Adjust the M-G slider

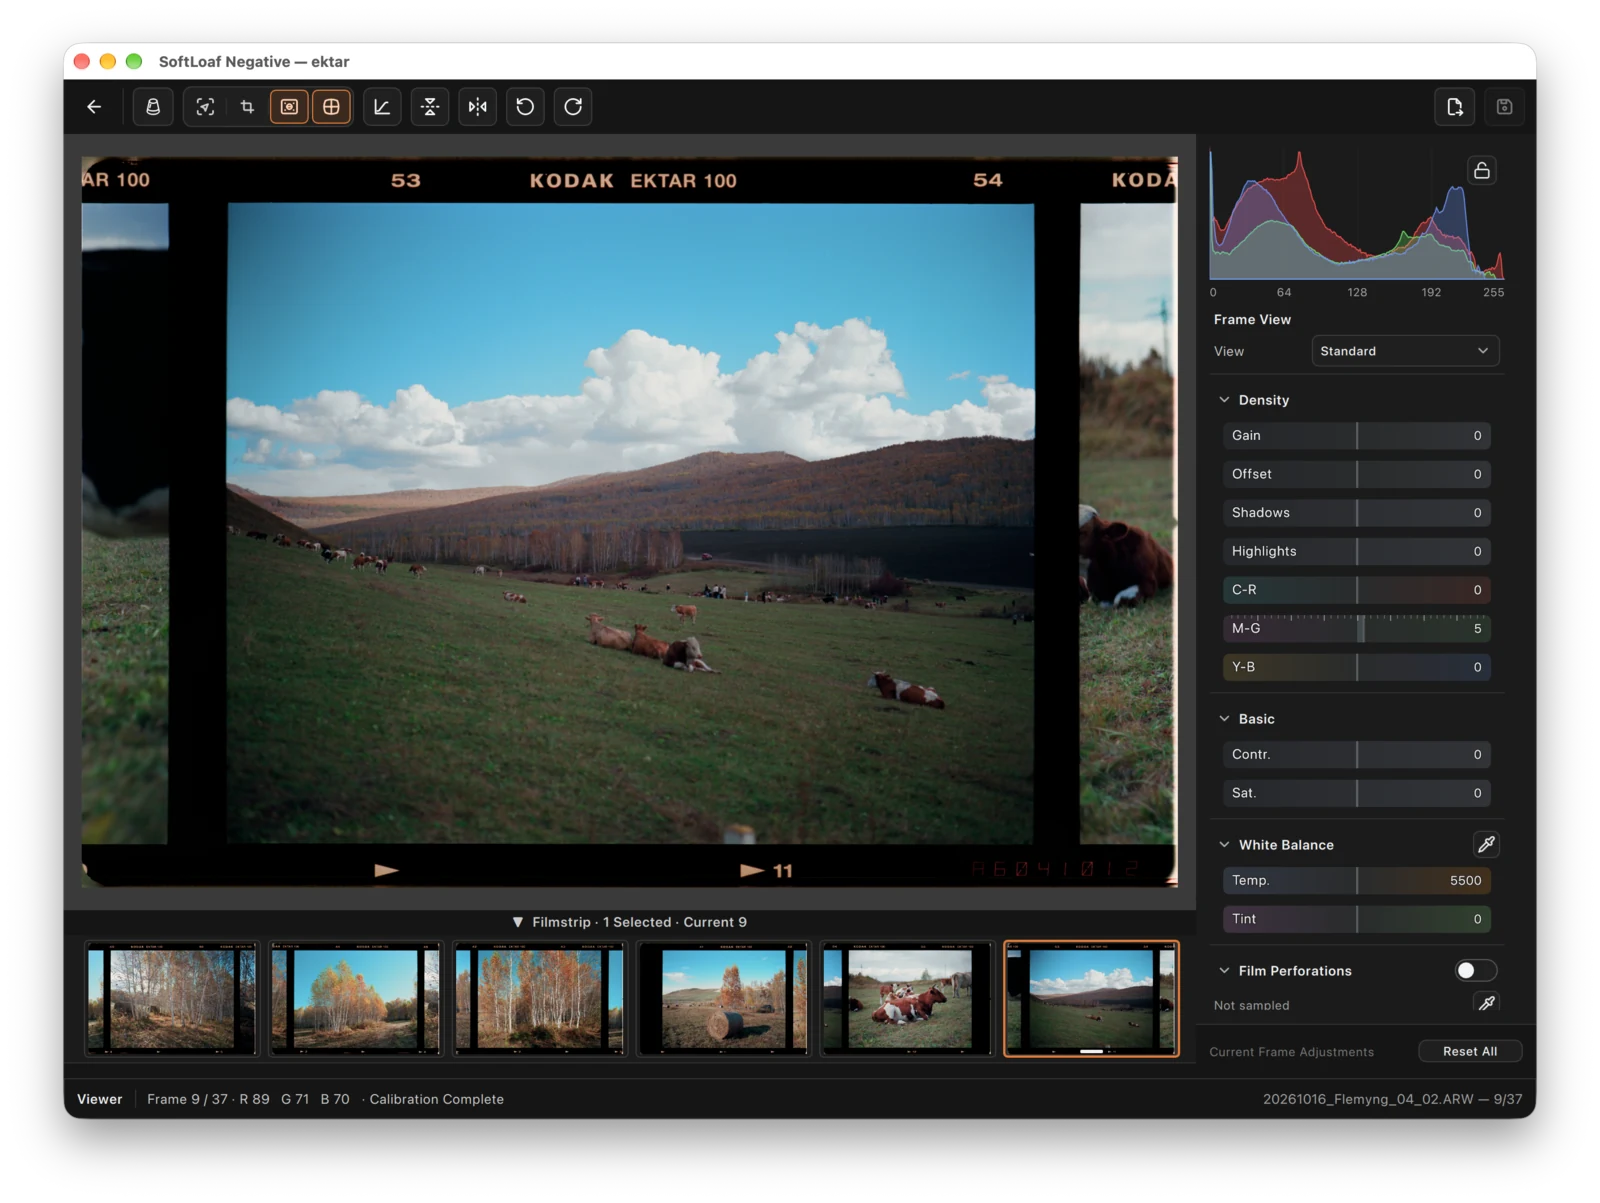[1357, 629]
